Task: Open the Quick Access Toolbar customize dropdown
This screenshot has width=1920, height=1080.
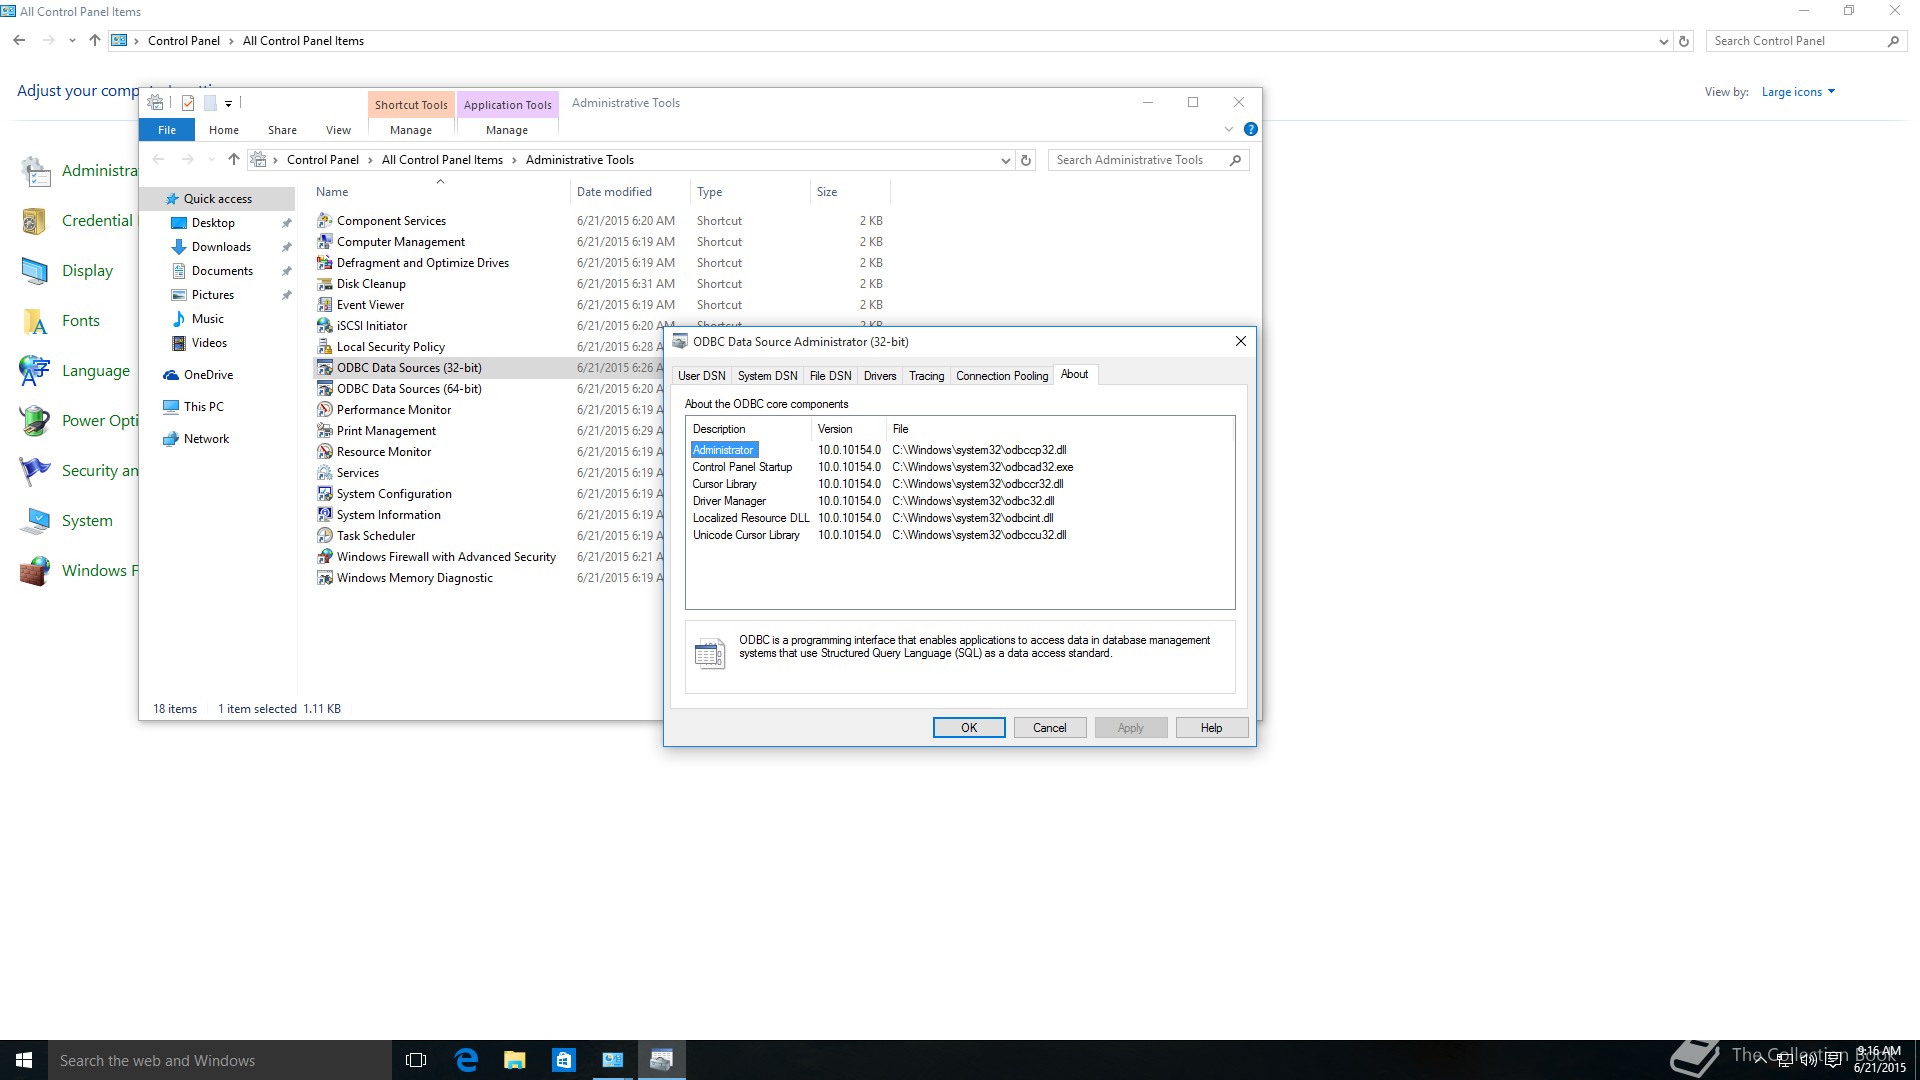Action: [x=229, y=103]
